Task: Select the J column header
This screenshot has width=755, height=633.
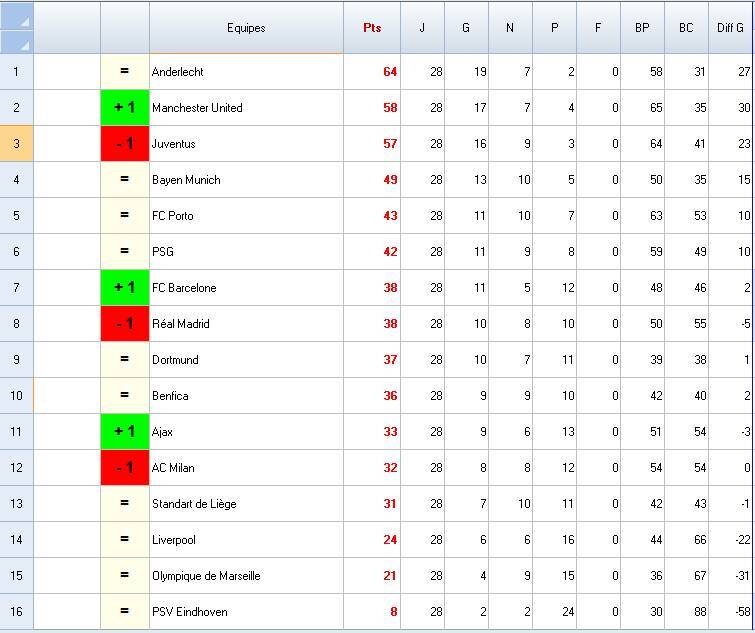Action: pyautogui.click(x=422, y=28)
